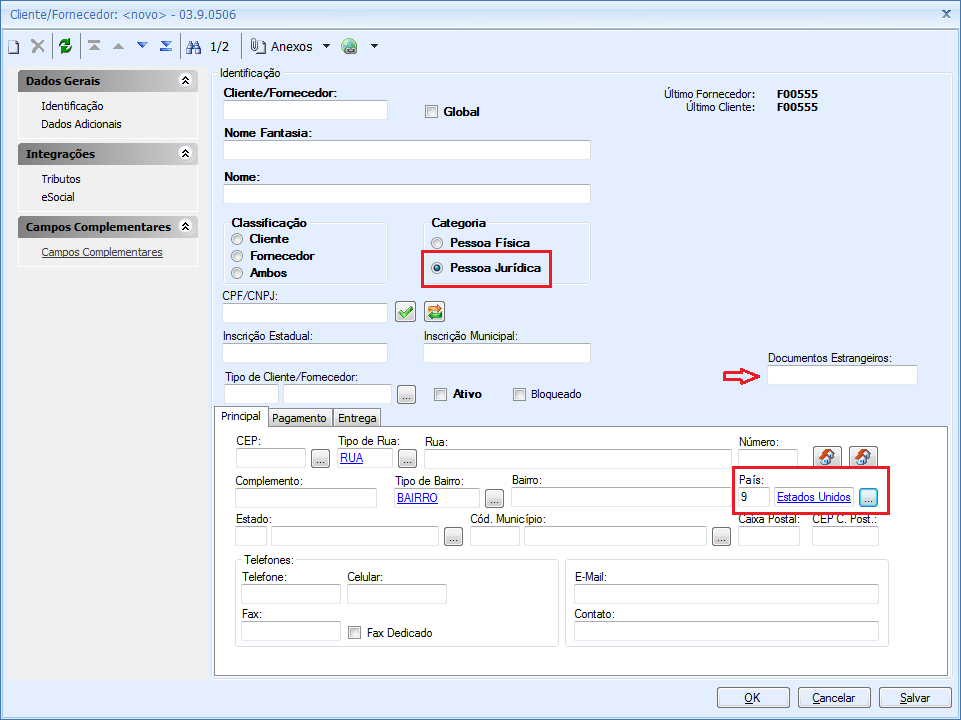Click the Inscrição Municipal input field

coord(507,353)
